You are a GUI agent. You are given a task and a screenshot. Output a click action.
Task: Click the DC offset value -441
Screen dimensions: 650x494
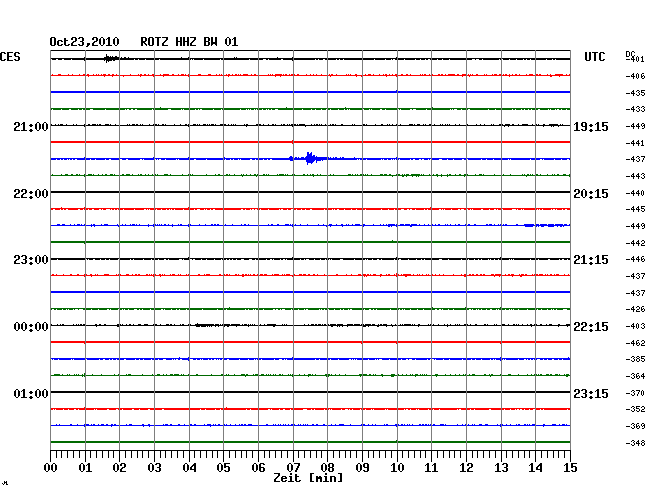[635, 143]
